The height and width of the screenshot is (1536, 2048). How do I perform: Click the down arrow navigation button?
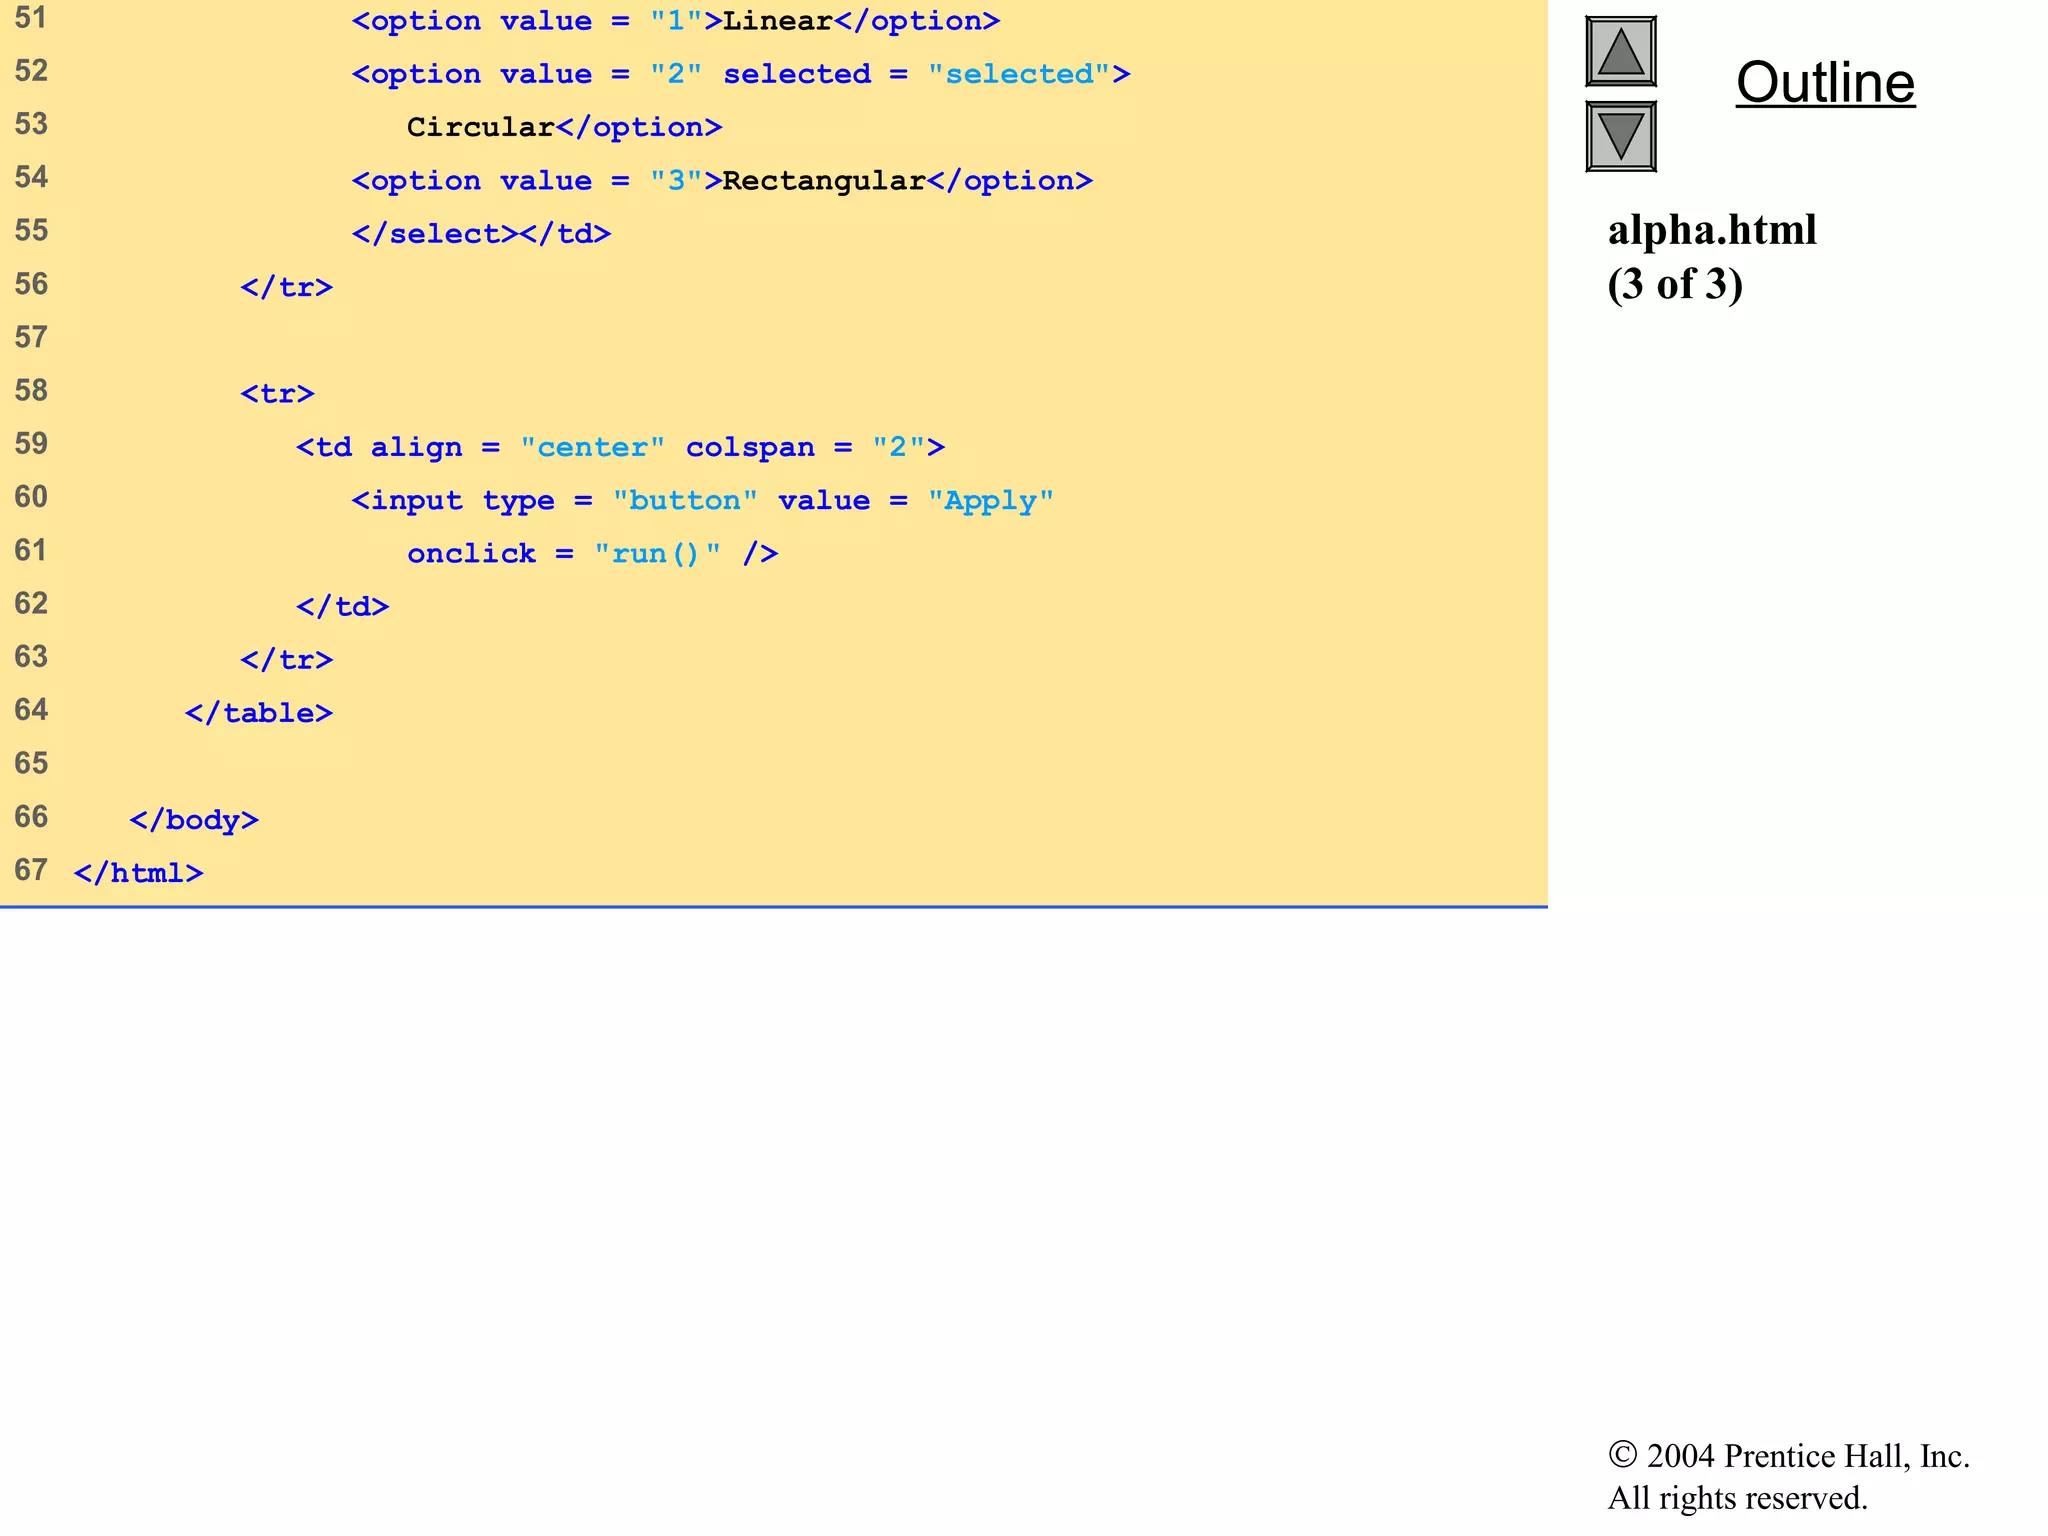[x=1621, y=136]
